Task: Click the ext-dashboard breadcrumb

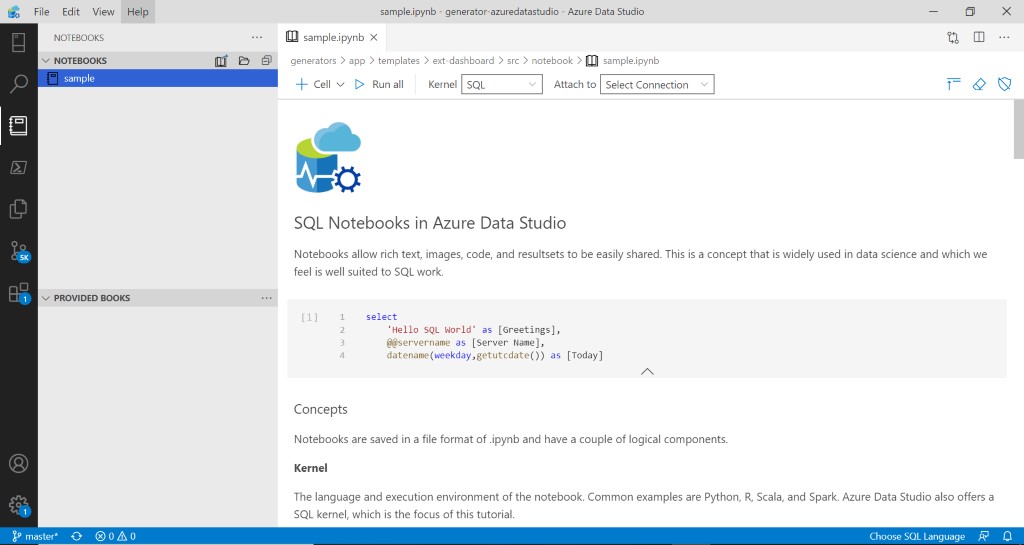Action: point(463,61)
